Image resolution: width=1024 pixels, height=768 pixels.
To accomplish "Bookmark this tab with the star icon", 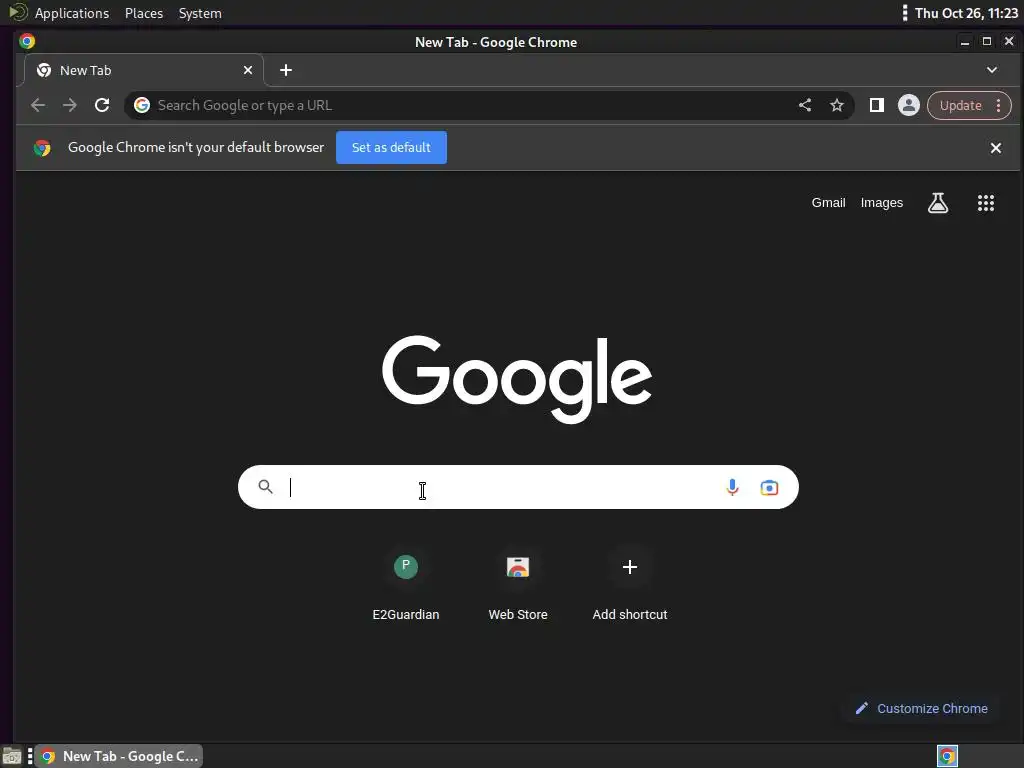I will 837,105.
